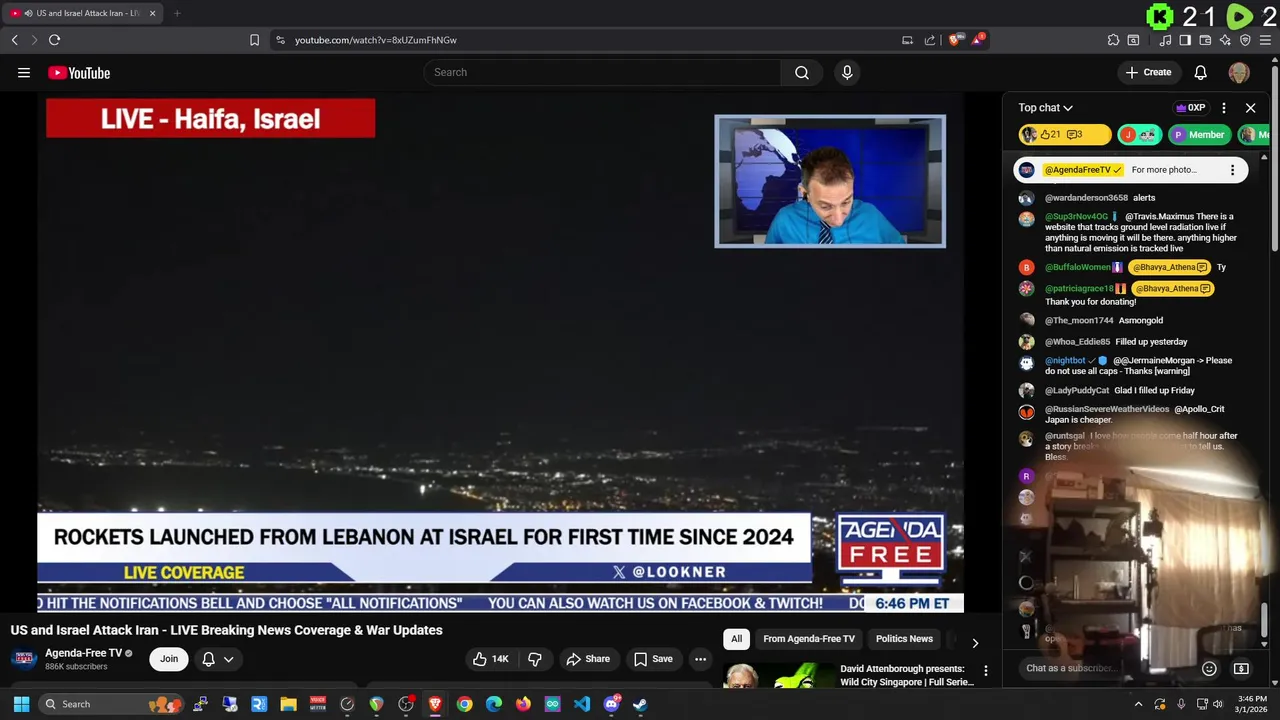Open notification bell preferences dropdown
This screenshot has height=720, width=1280.
pos(218,659)
